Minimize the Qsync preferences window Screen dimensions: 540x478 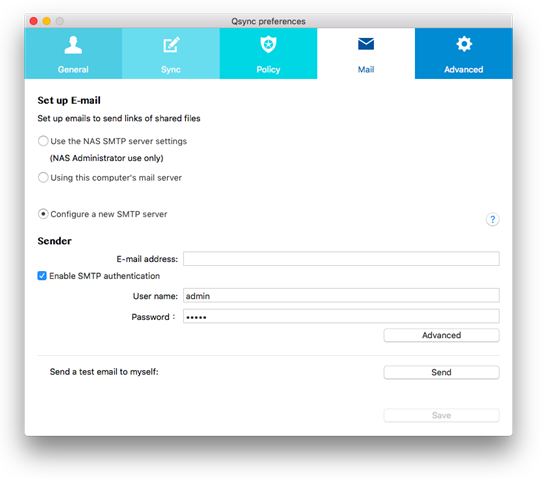coord(46,21)
